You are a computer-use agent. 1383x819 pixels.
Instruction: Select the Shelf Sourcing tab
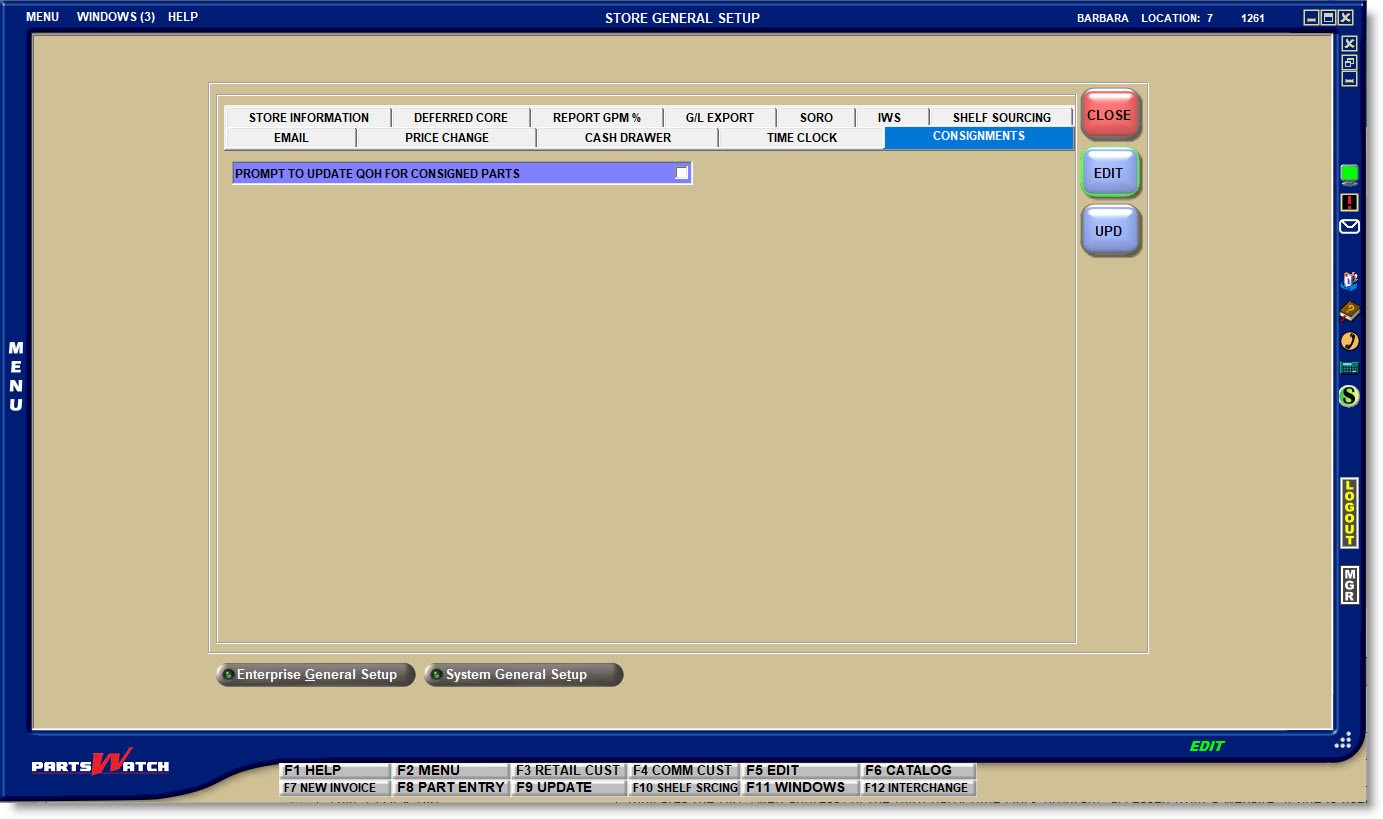(x=1001, y=118)
